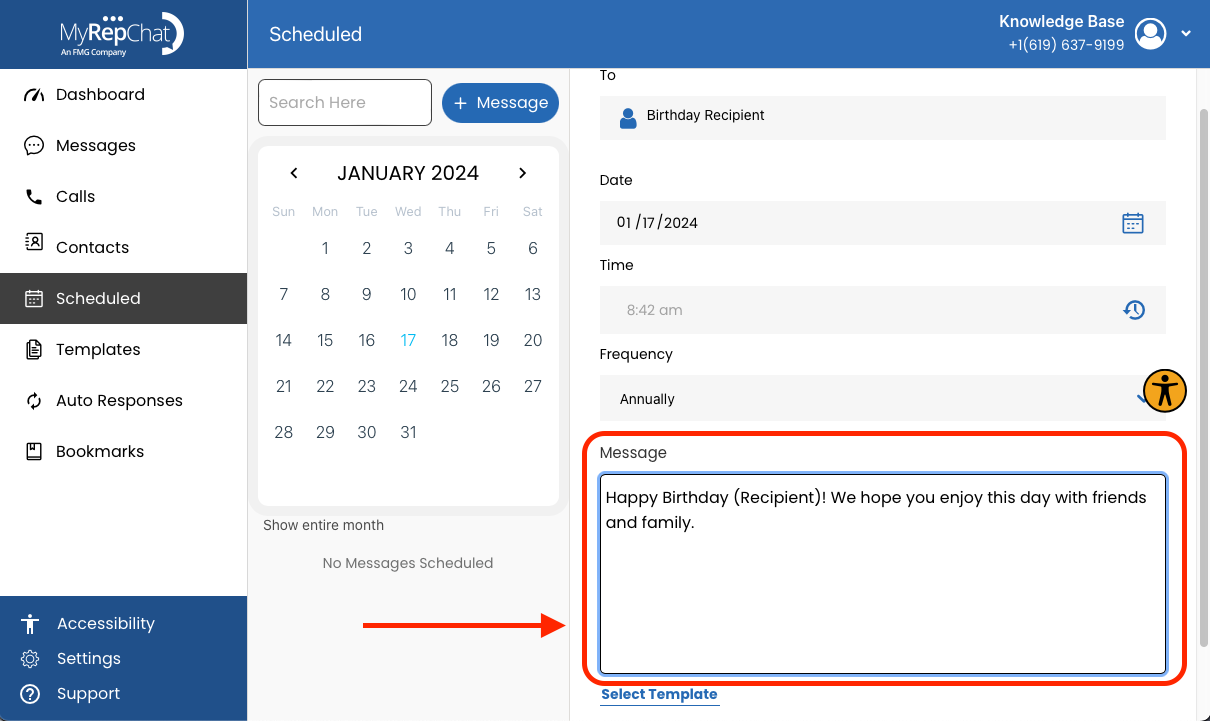1210x721 pixels.
Task: Select January 17 on the calendar
Action: click(x=408, y=340)
